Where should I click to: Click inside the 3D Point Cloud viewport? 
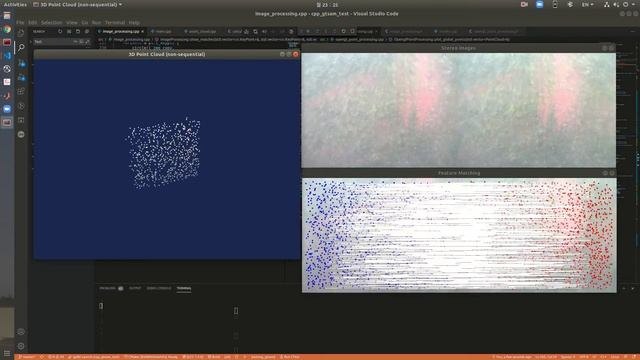coord(167,159)
